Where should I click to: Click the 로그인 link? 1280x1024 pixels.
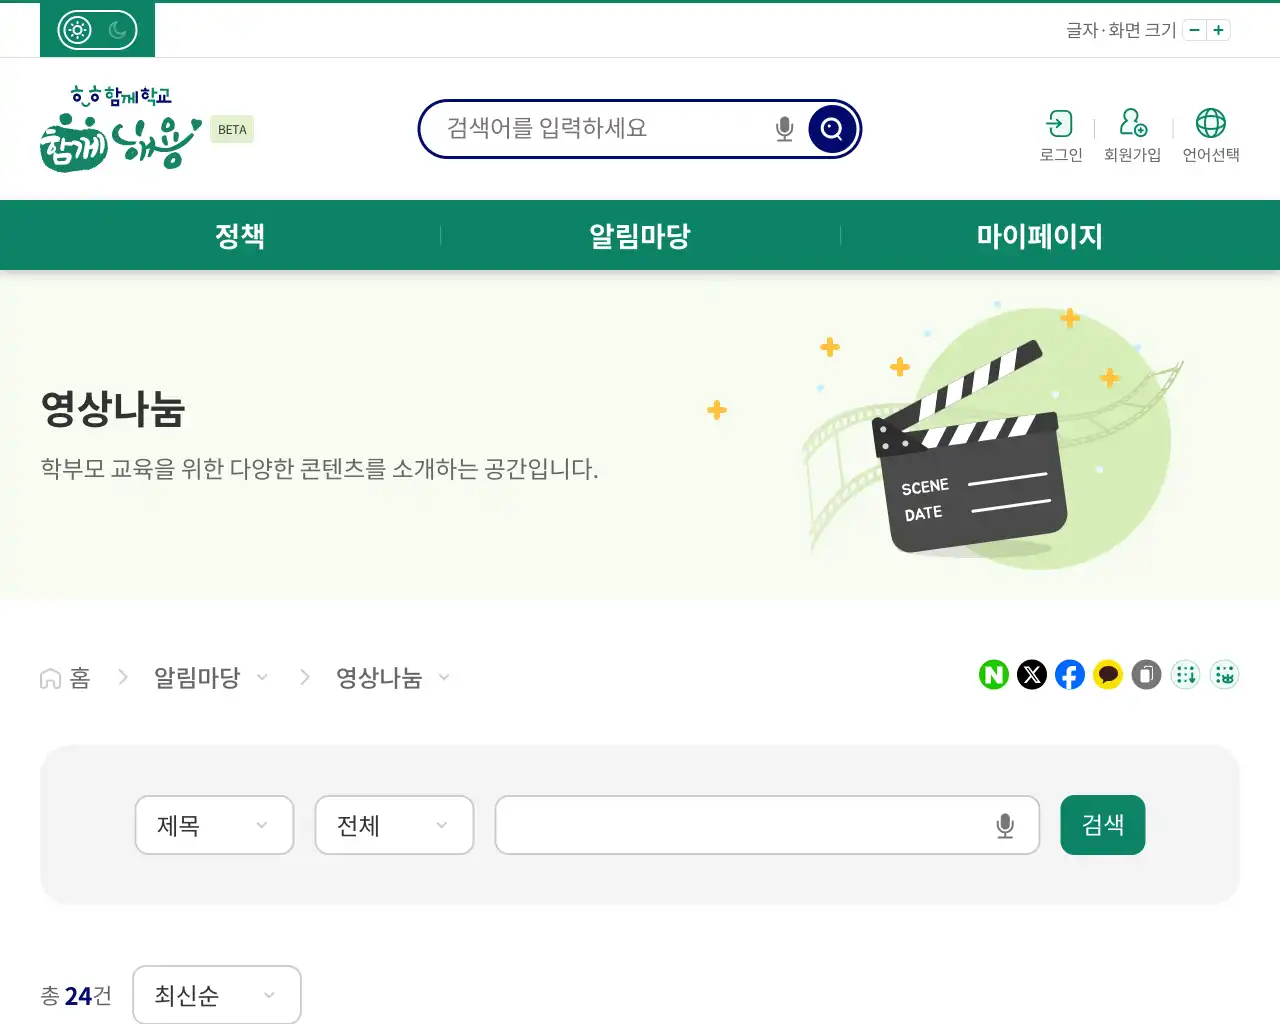(1060, 135)
